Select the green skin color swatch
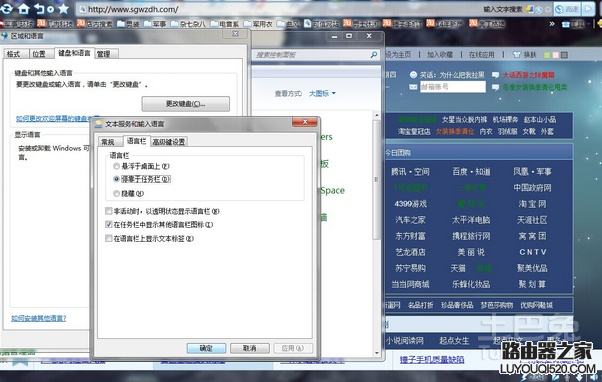The height and width of the screenshot is (382, 602). tap(547, 55)
